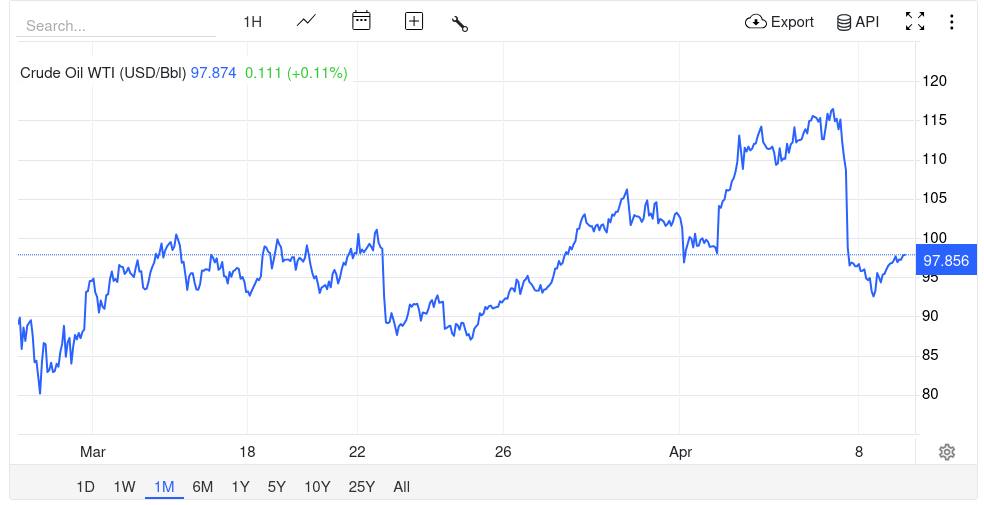Open chart settings gear icon
The width and height of the screenshot is (984, 505).
point(947,452)
